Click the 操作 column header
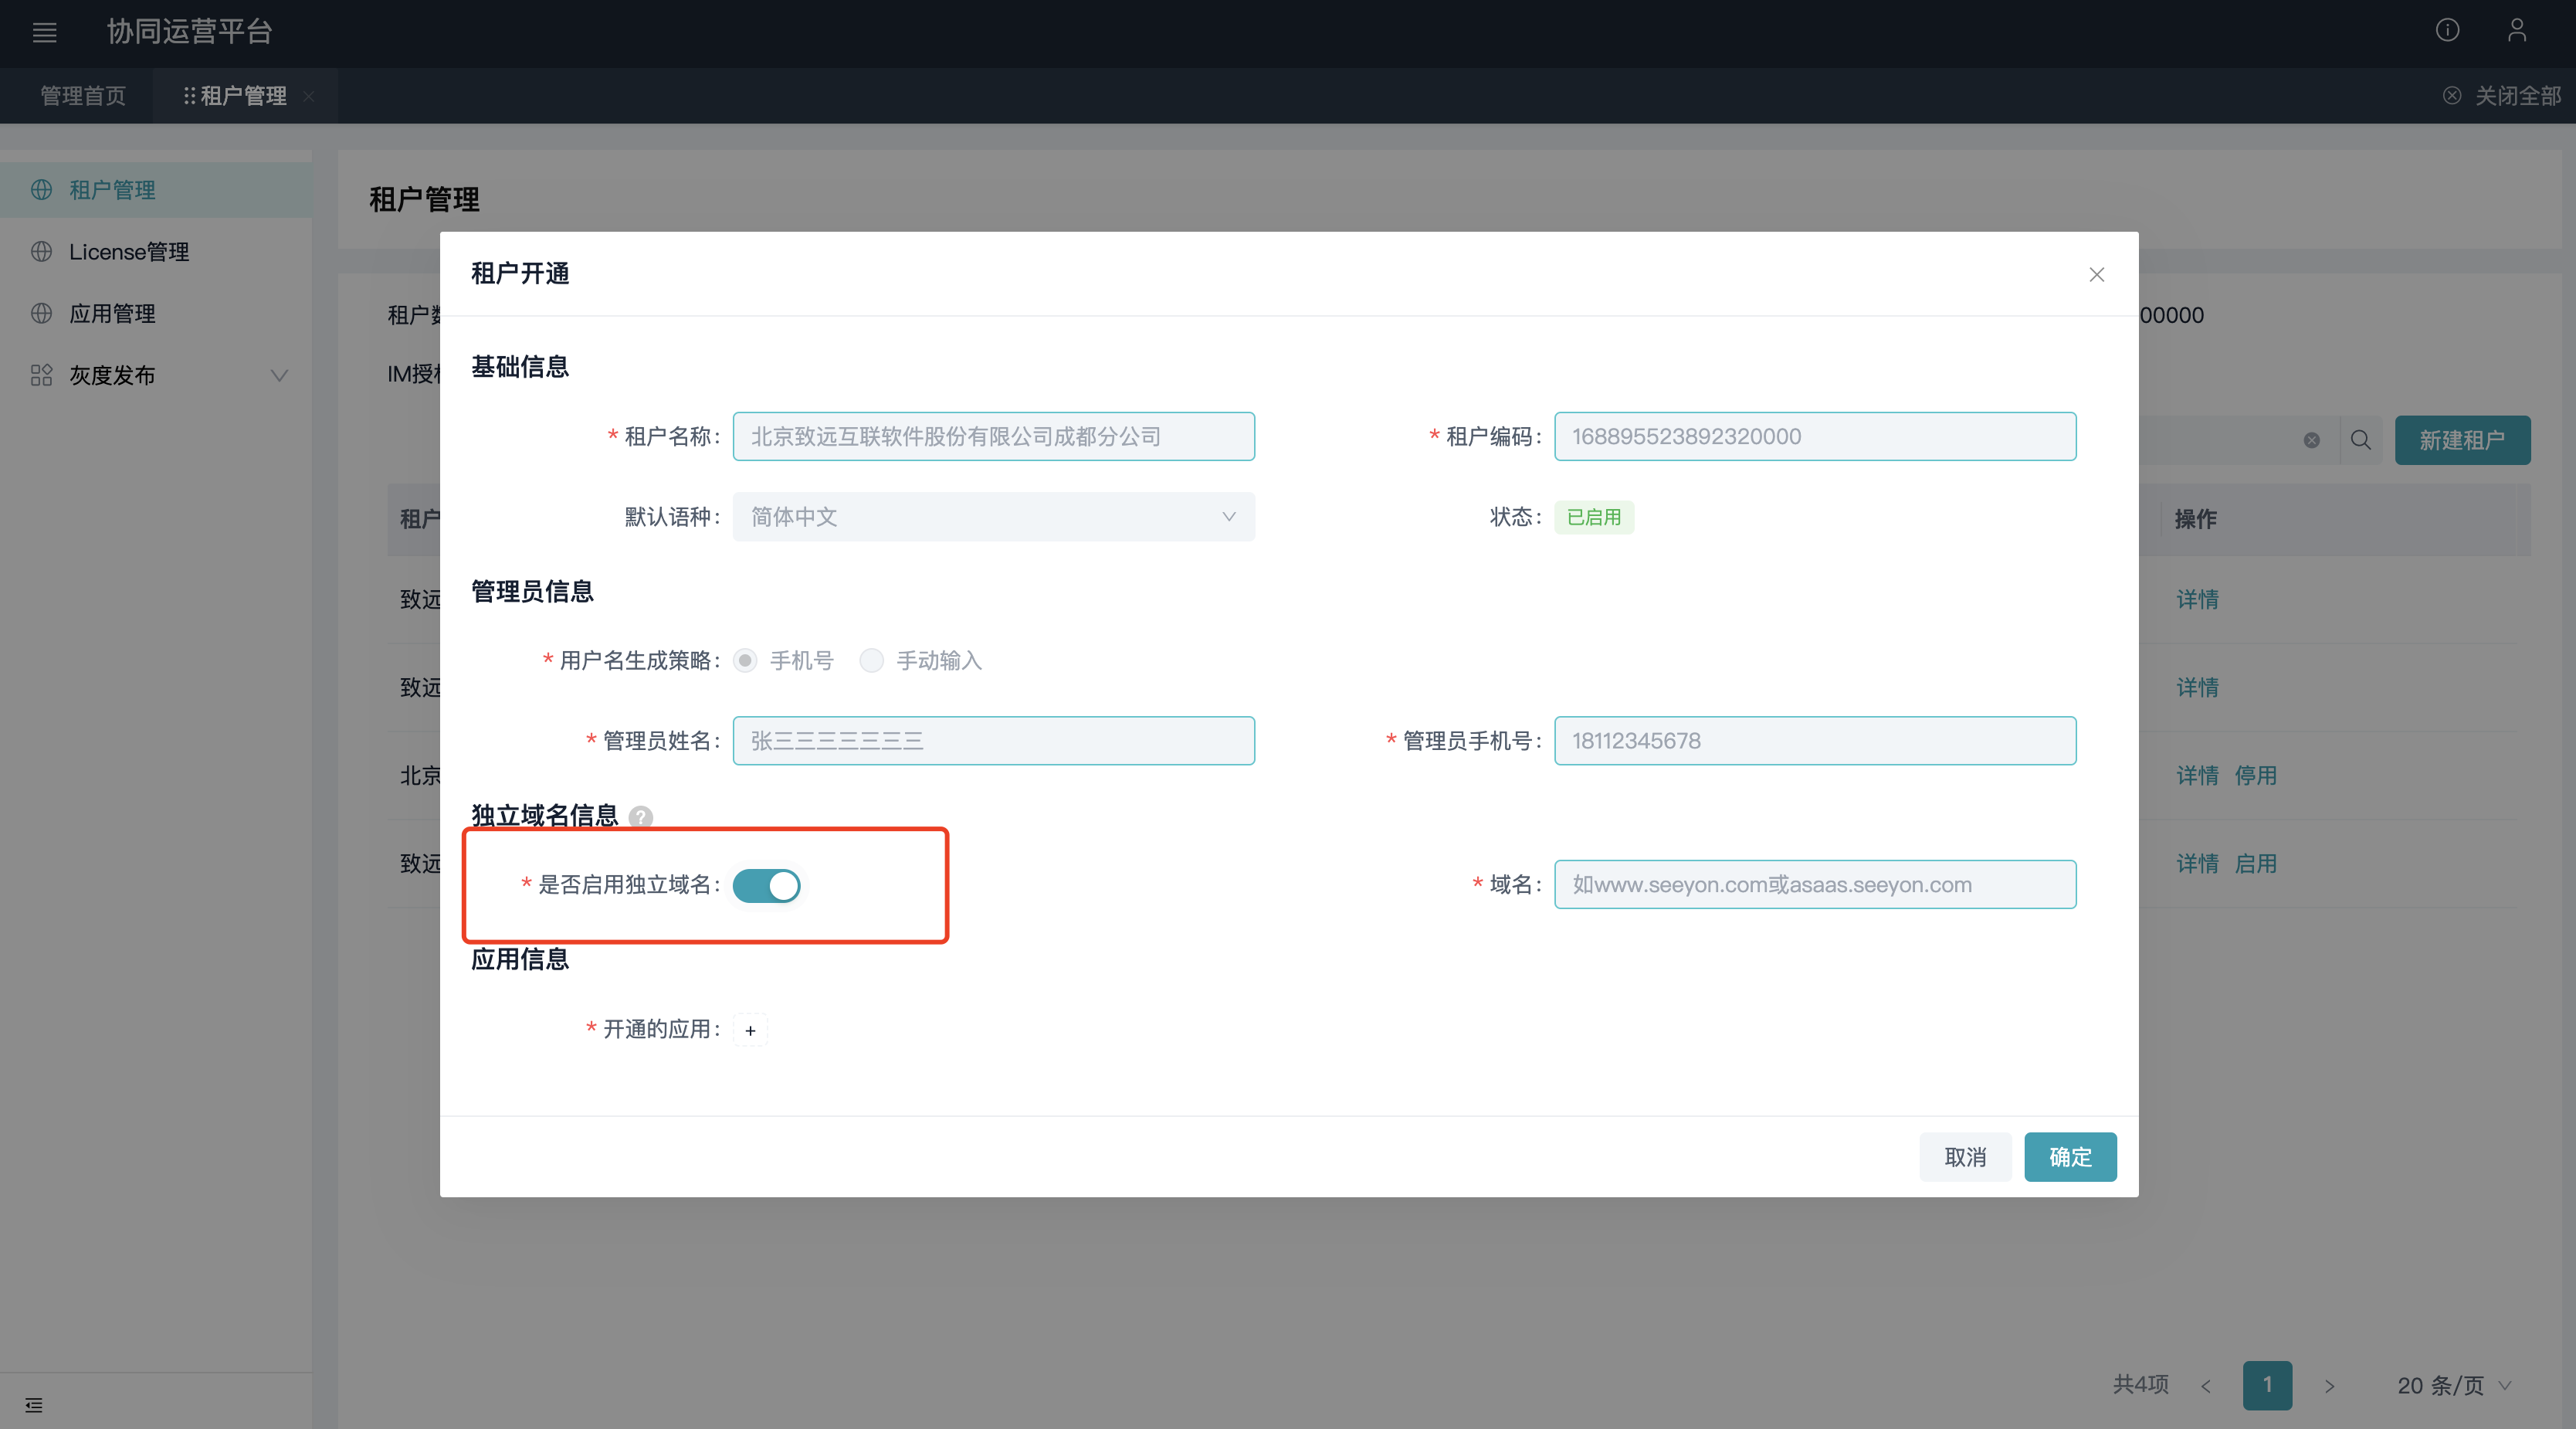Image resolution: width=2576 pixels, height=1429 pixels. point(2196,519)
